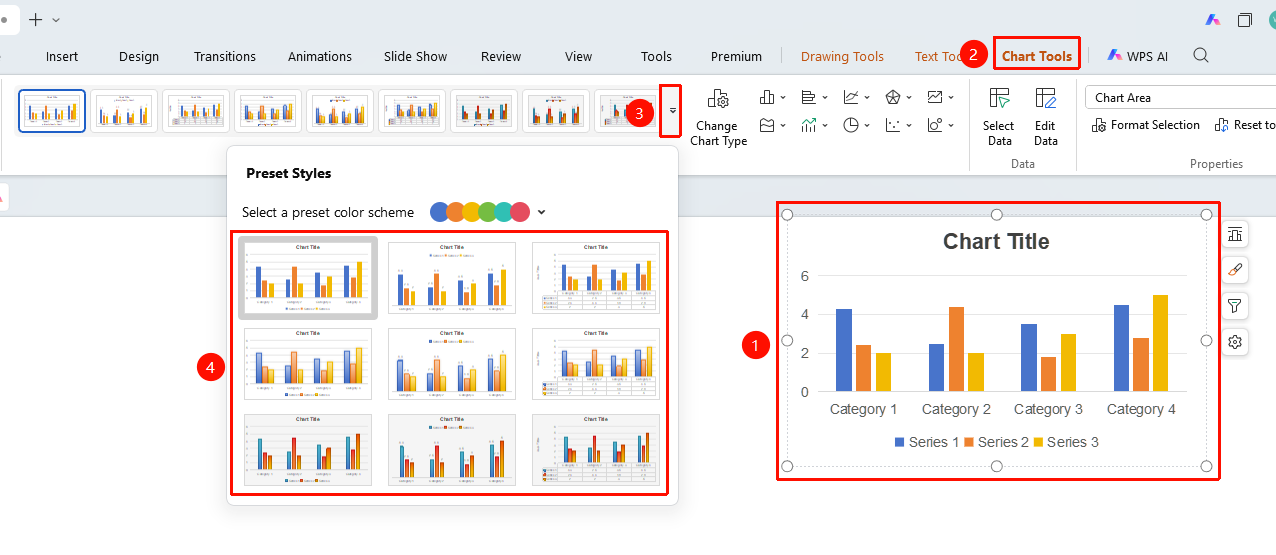Click the Series 3 legend entry
This screenshot has height=555, width=1276.
coord(1065,442)
